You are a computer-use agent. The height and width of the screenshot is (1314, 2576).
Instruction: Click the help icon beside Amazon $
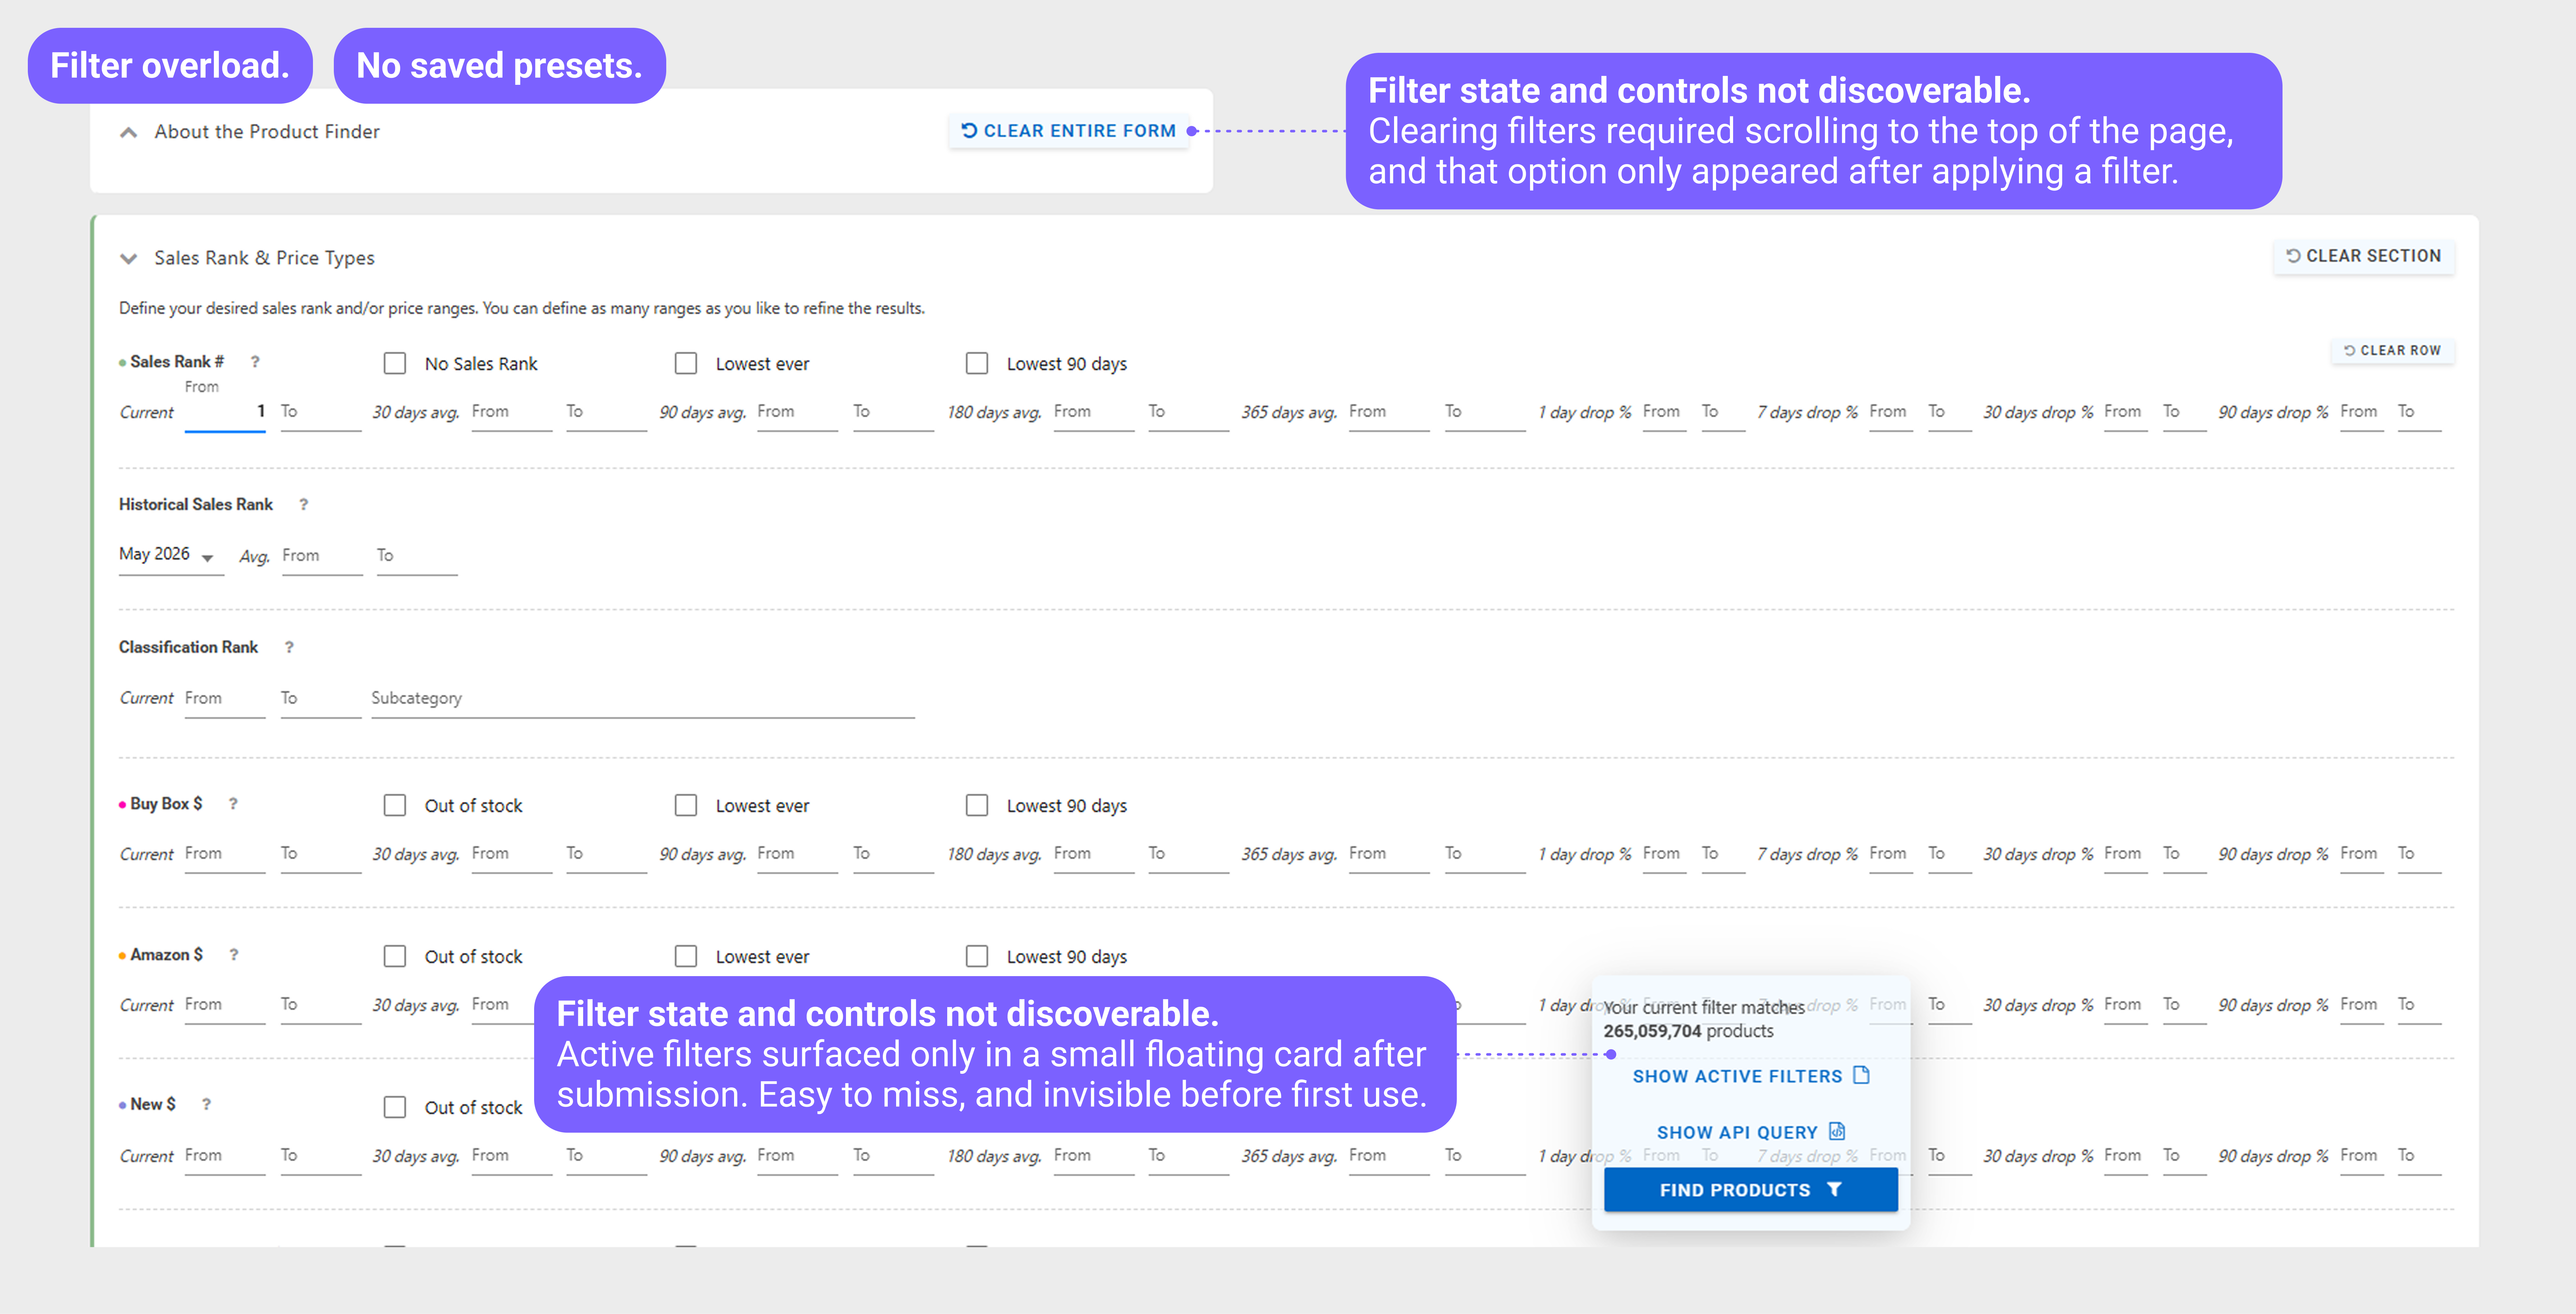point(234,955)
